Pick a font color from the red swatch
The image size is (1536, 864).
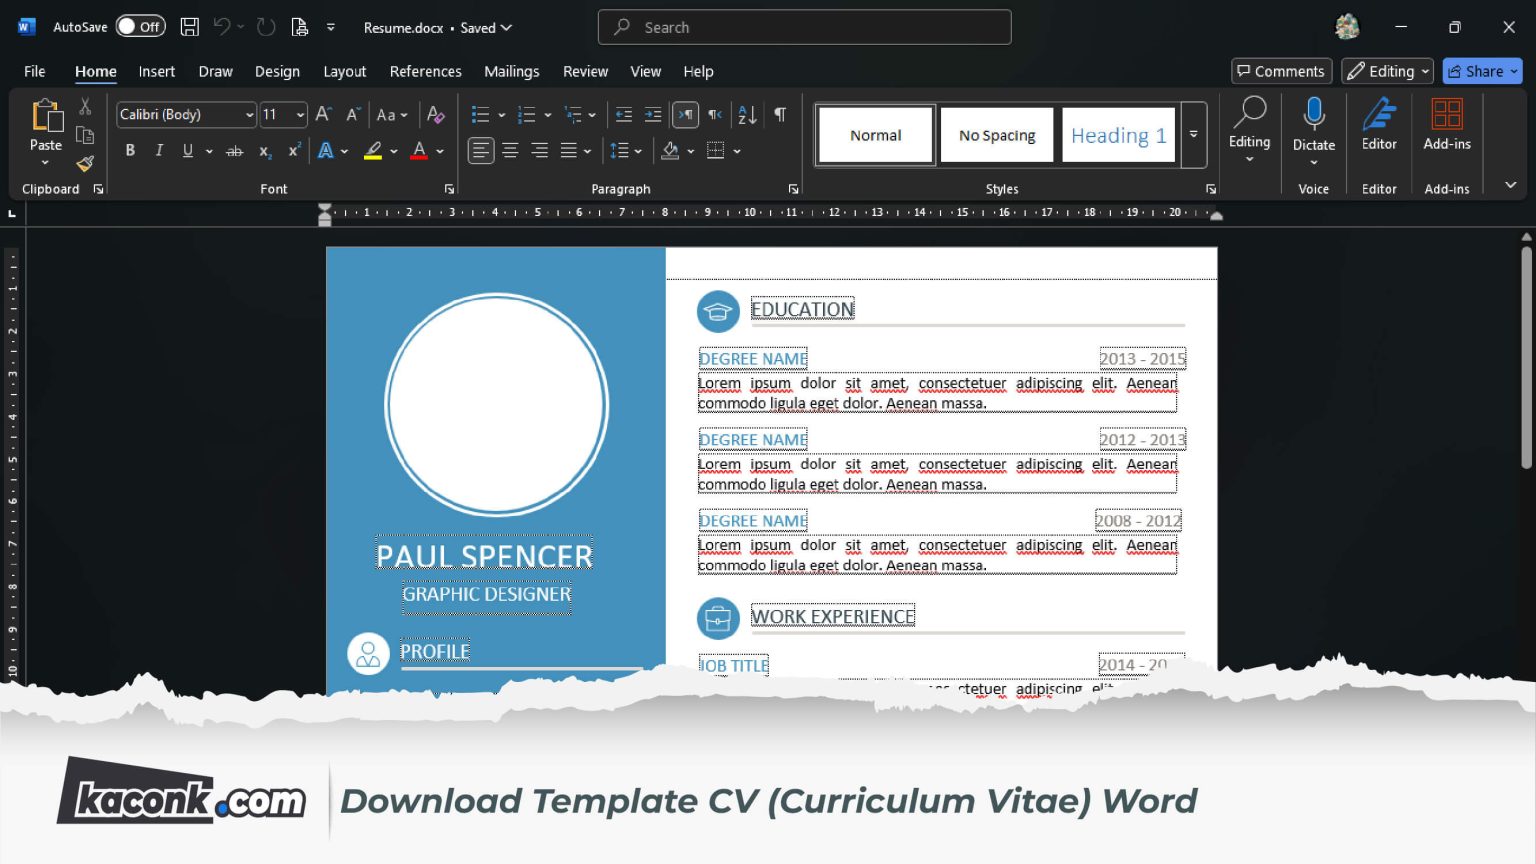coord(419,150)
